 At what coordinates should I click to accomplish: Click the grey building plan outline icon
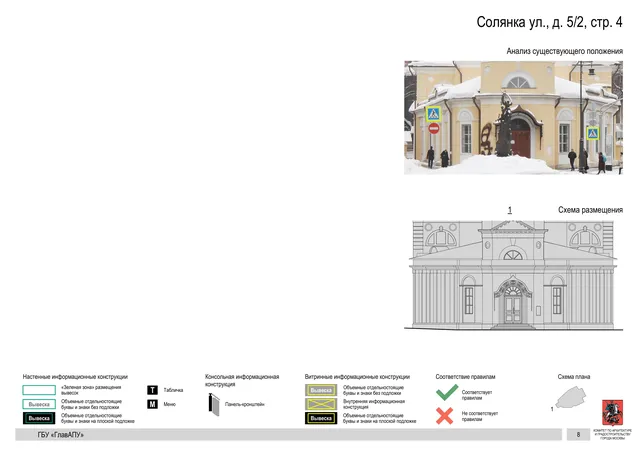(x=571, y=397)
